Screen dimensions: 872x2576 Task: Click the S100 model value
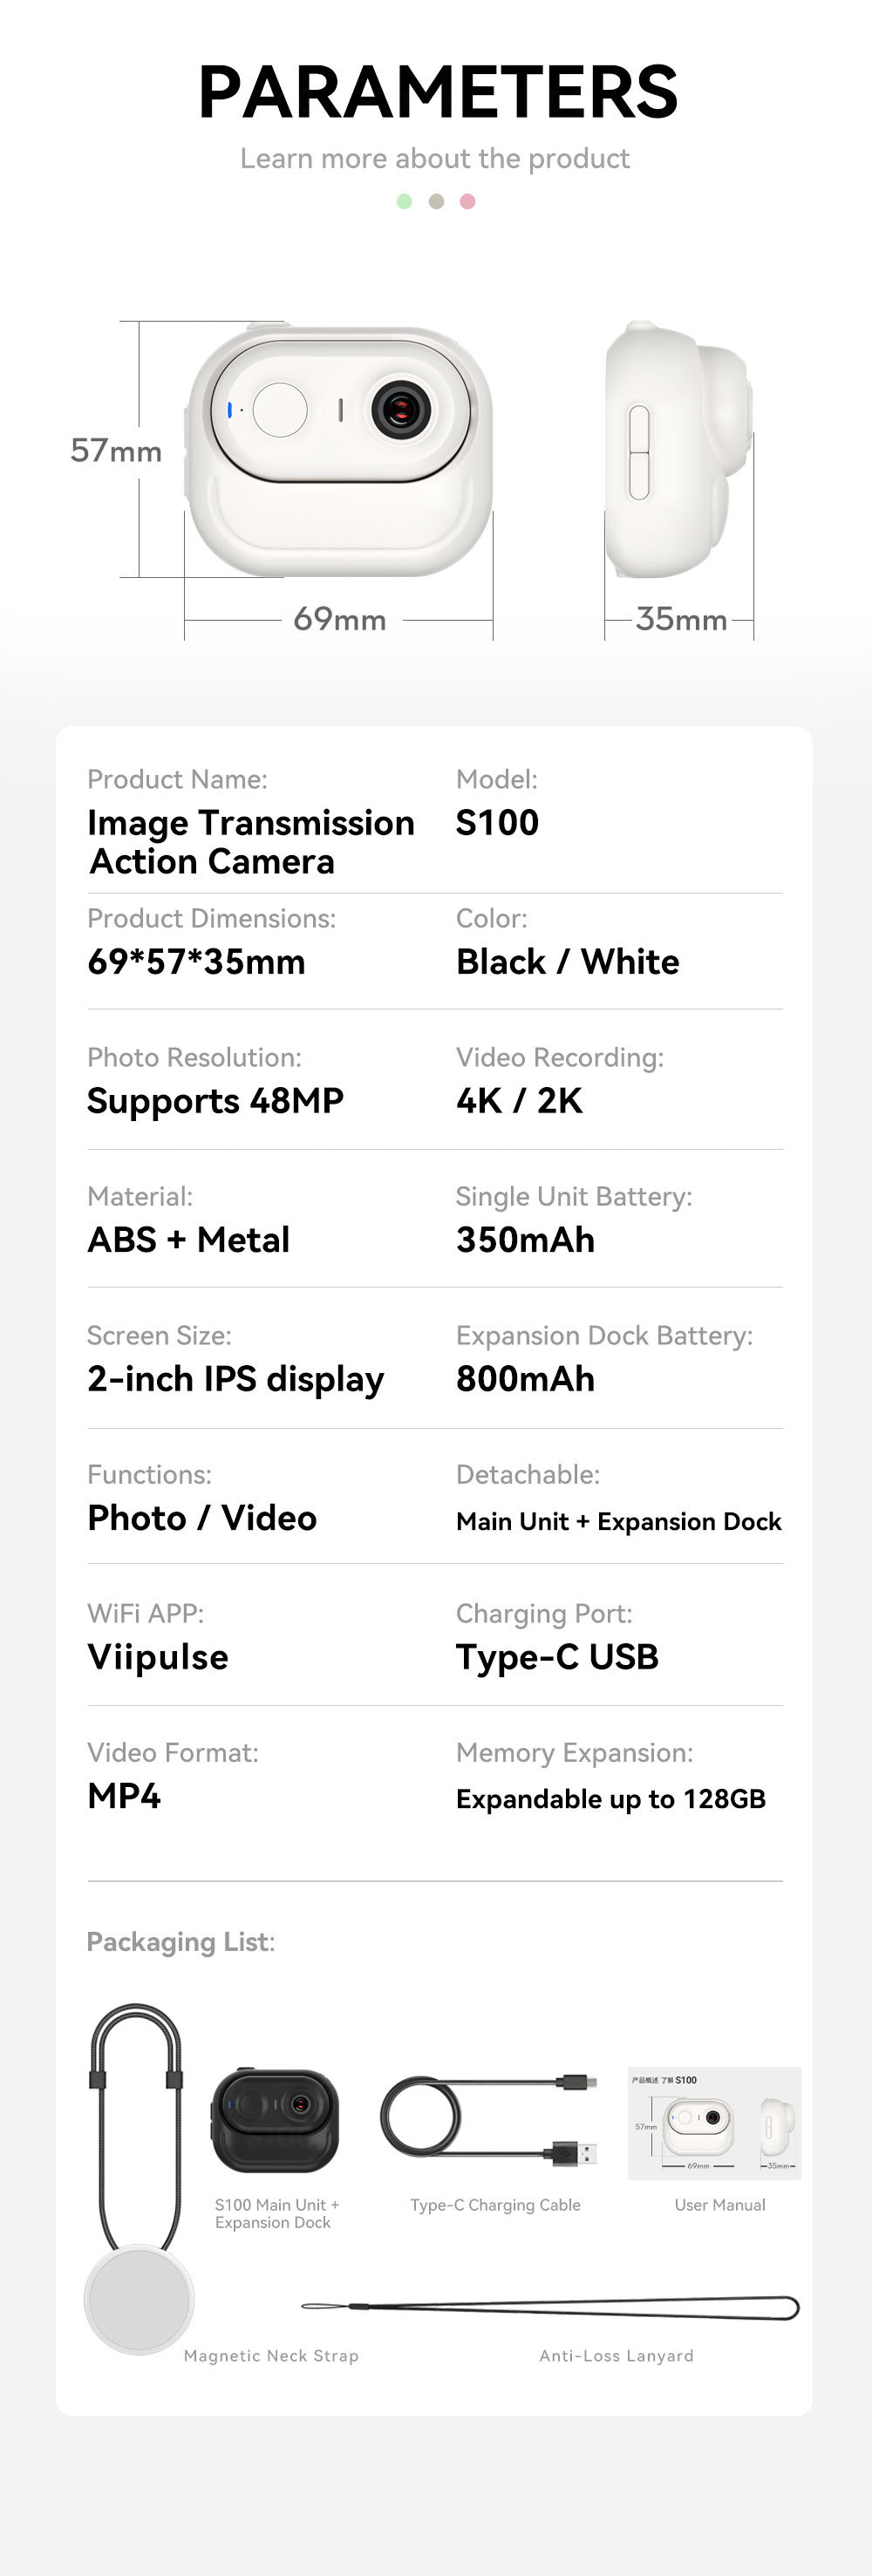click(497, 822)
